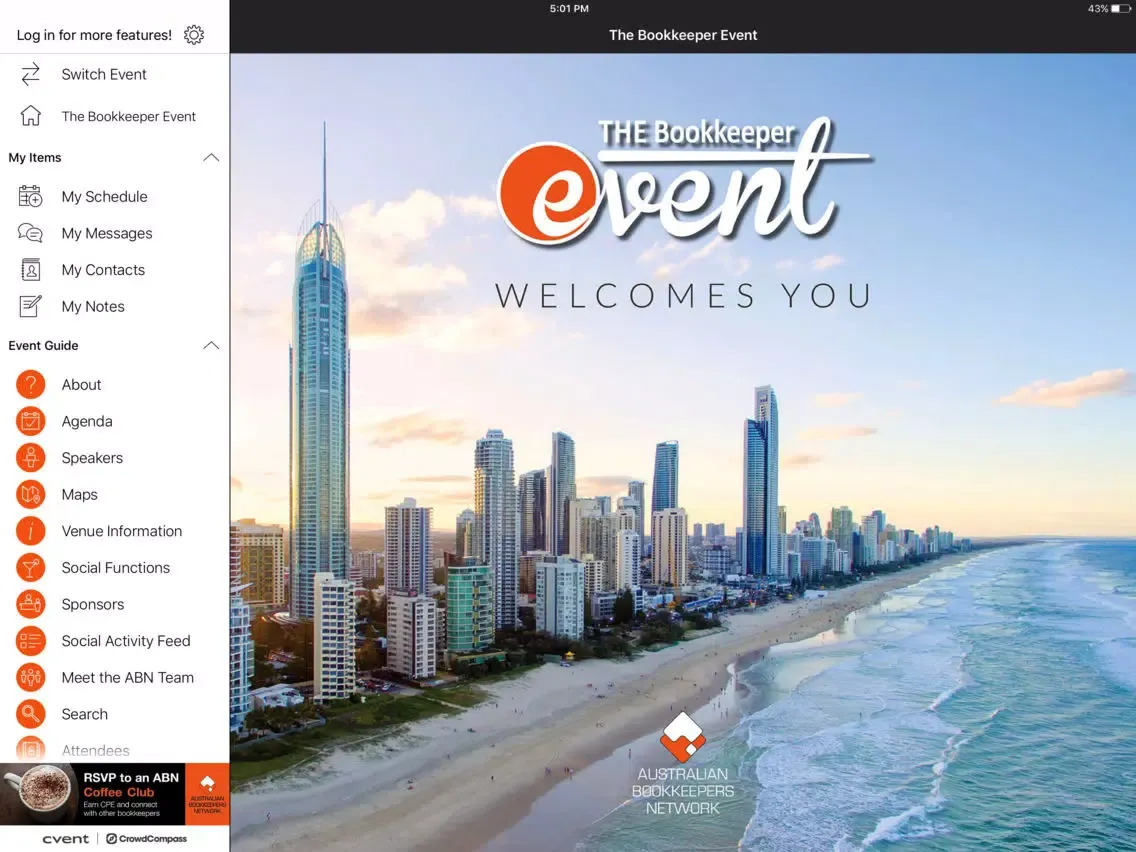The image size is (1136, 852).
Task: Click the My Items section header
Action: [114, 157]
